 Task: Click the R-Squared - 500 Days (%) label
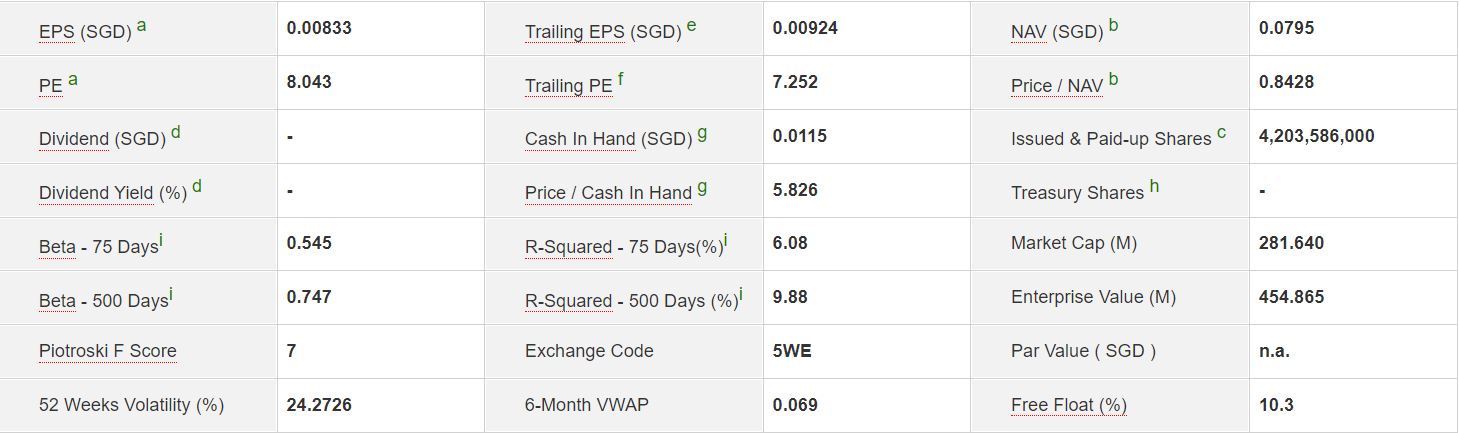(x=631, y=301)
